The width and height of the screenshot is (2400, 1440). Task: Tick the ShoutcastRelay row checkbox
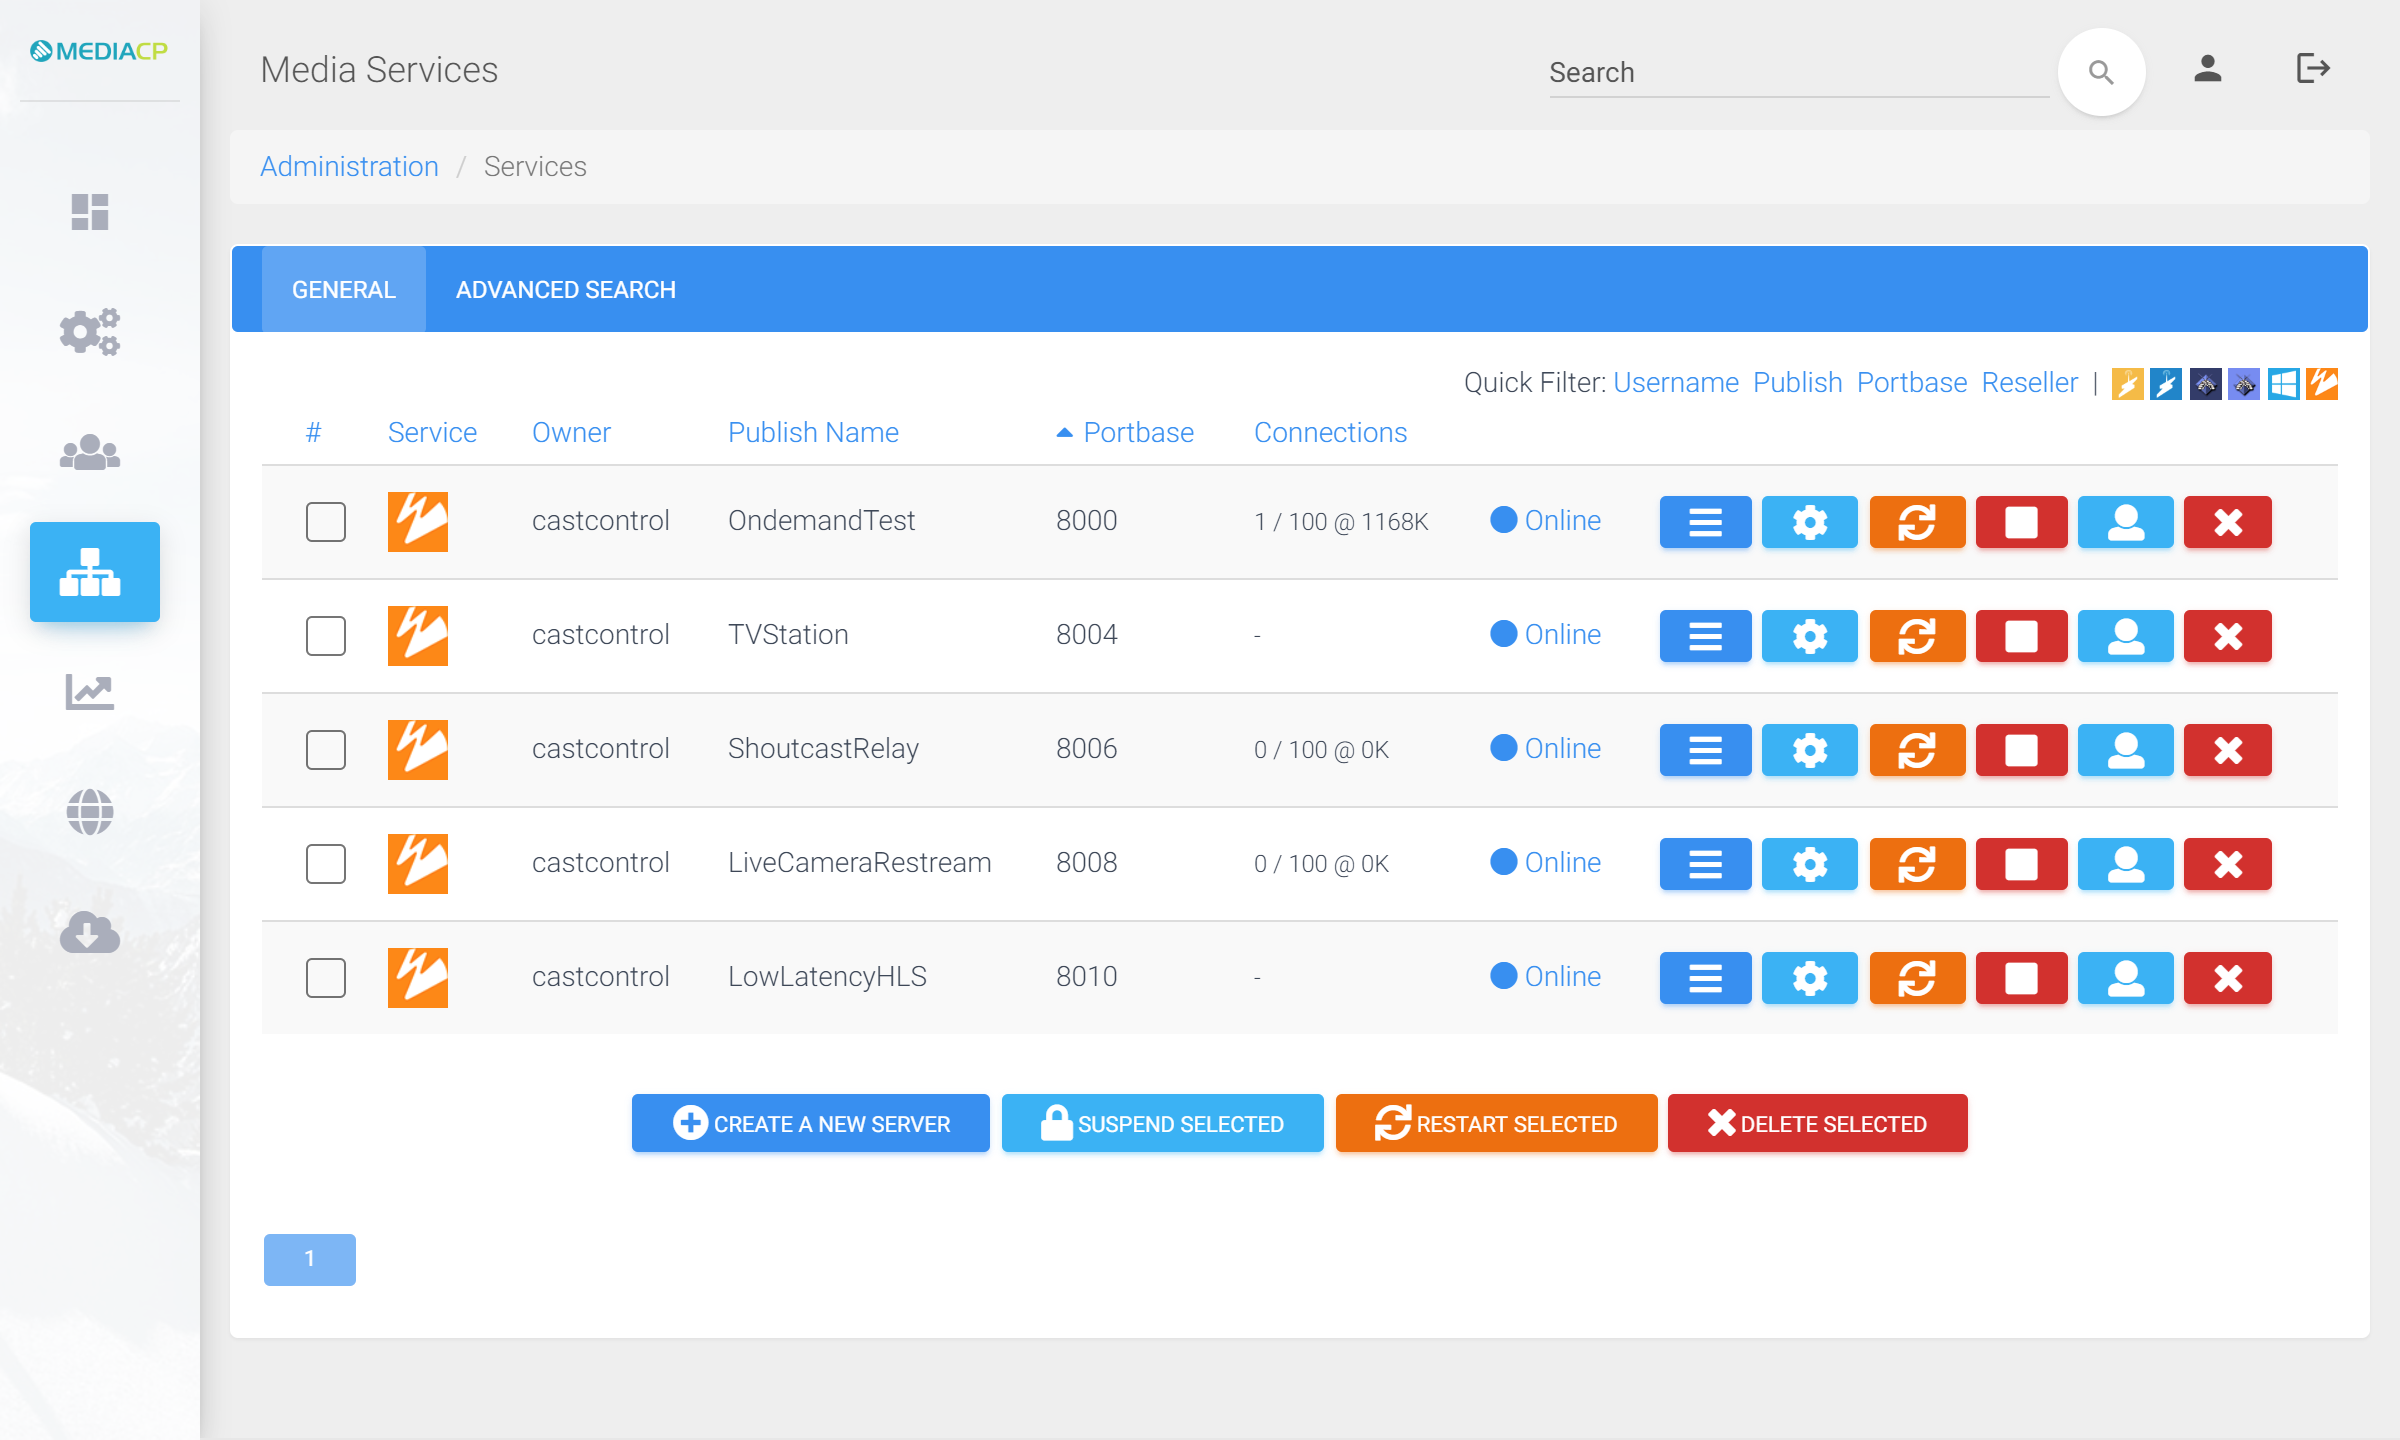point(326,750)
